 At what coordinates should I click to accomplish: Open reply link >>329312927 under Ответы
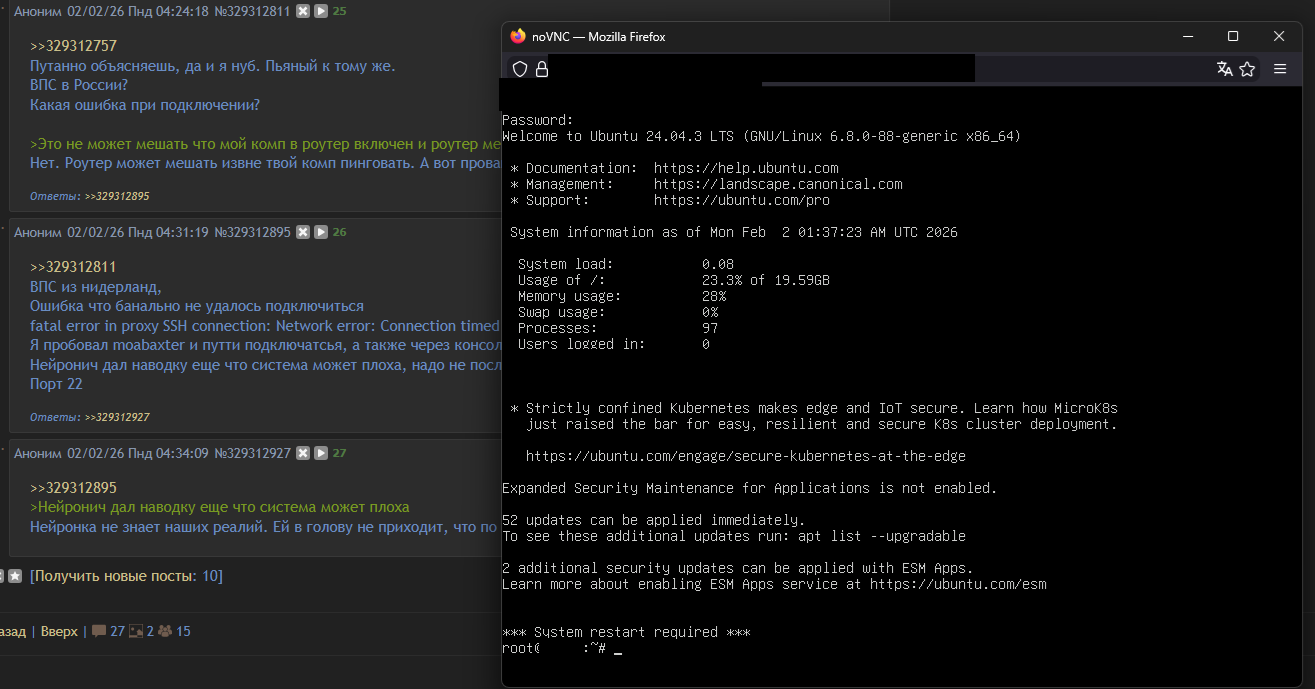point(117,417)
